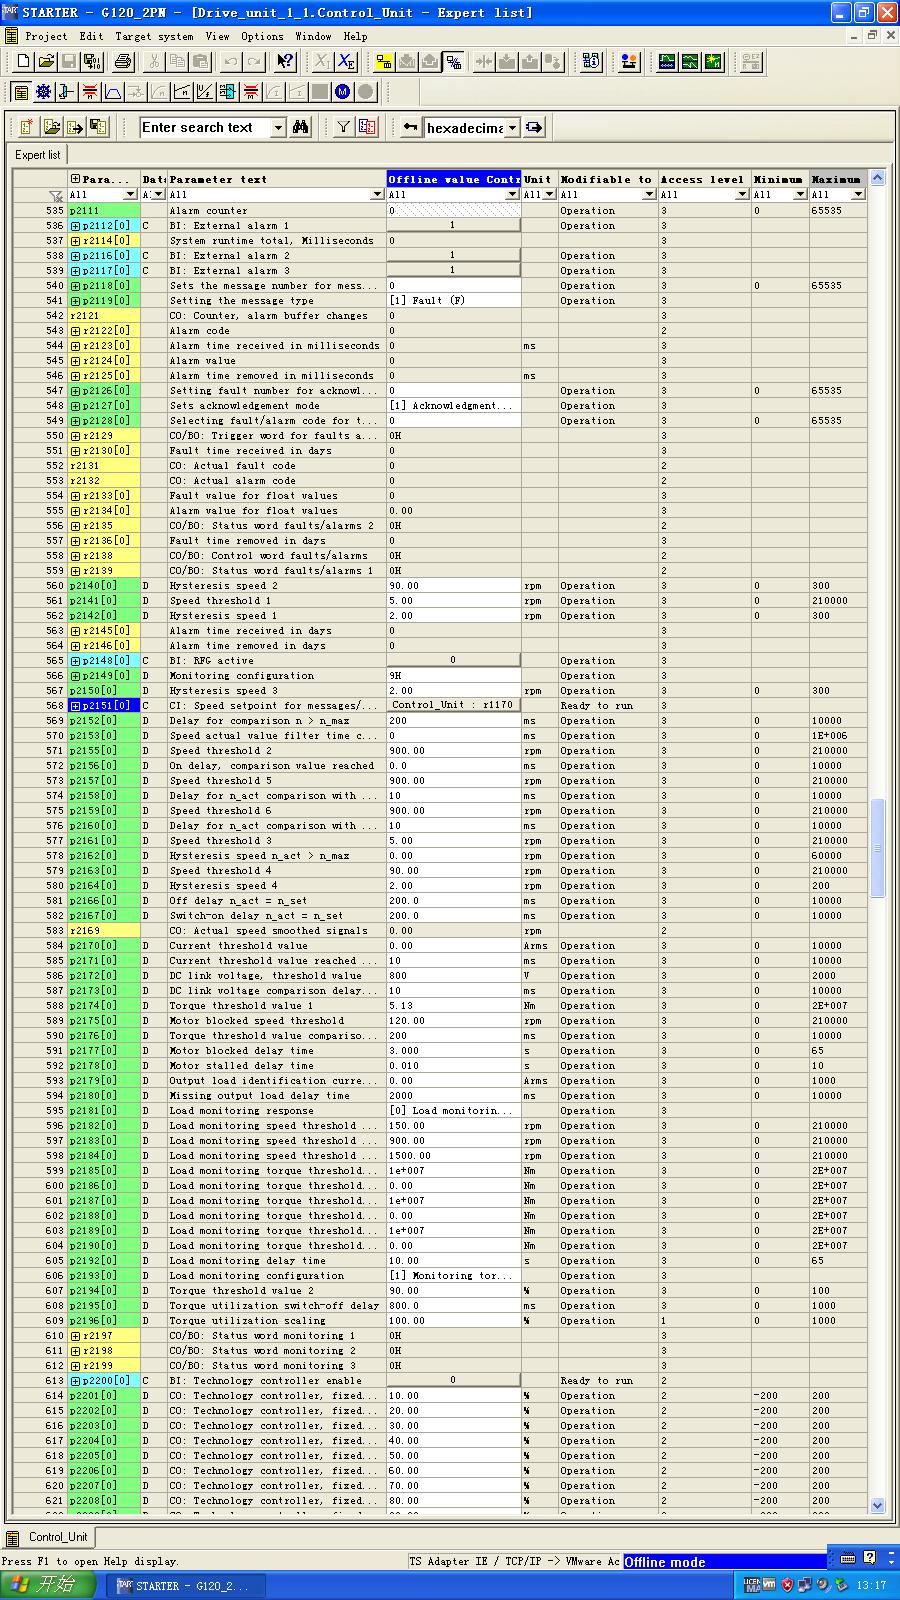Open the Project menu
This screenshot has height=1600, width=900.
(46, 36)
